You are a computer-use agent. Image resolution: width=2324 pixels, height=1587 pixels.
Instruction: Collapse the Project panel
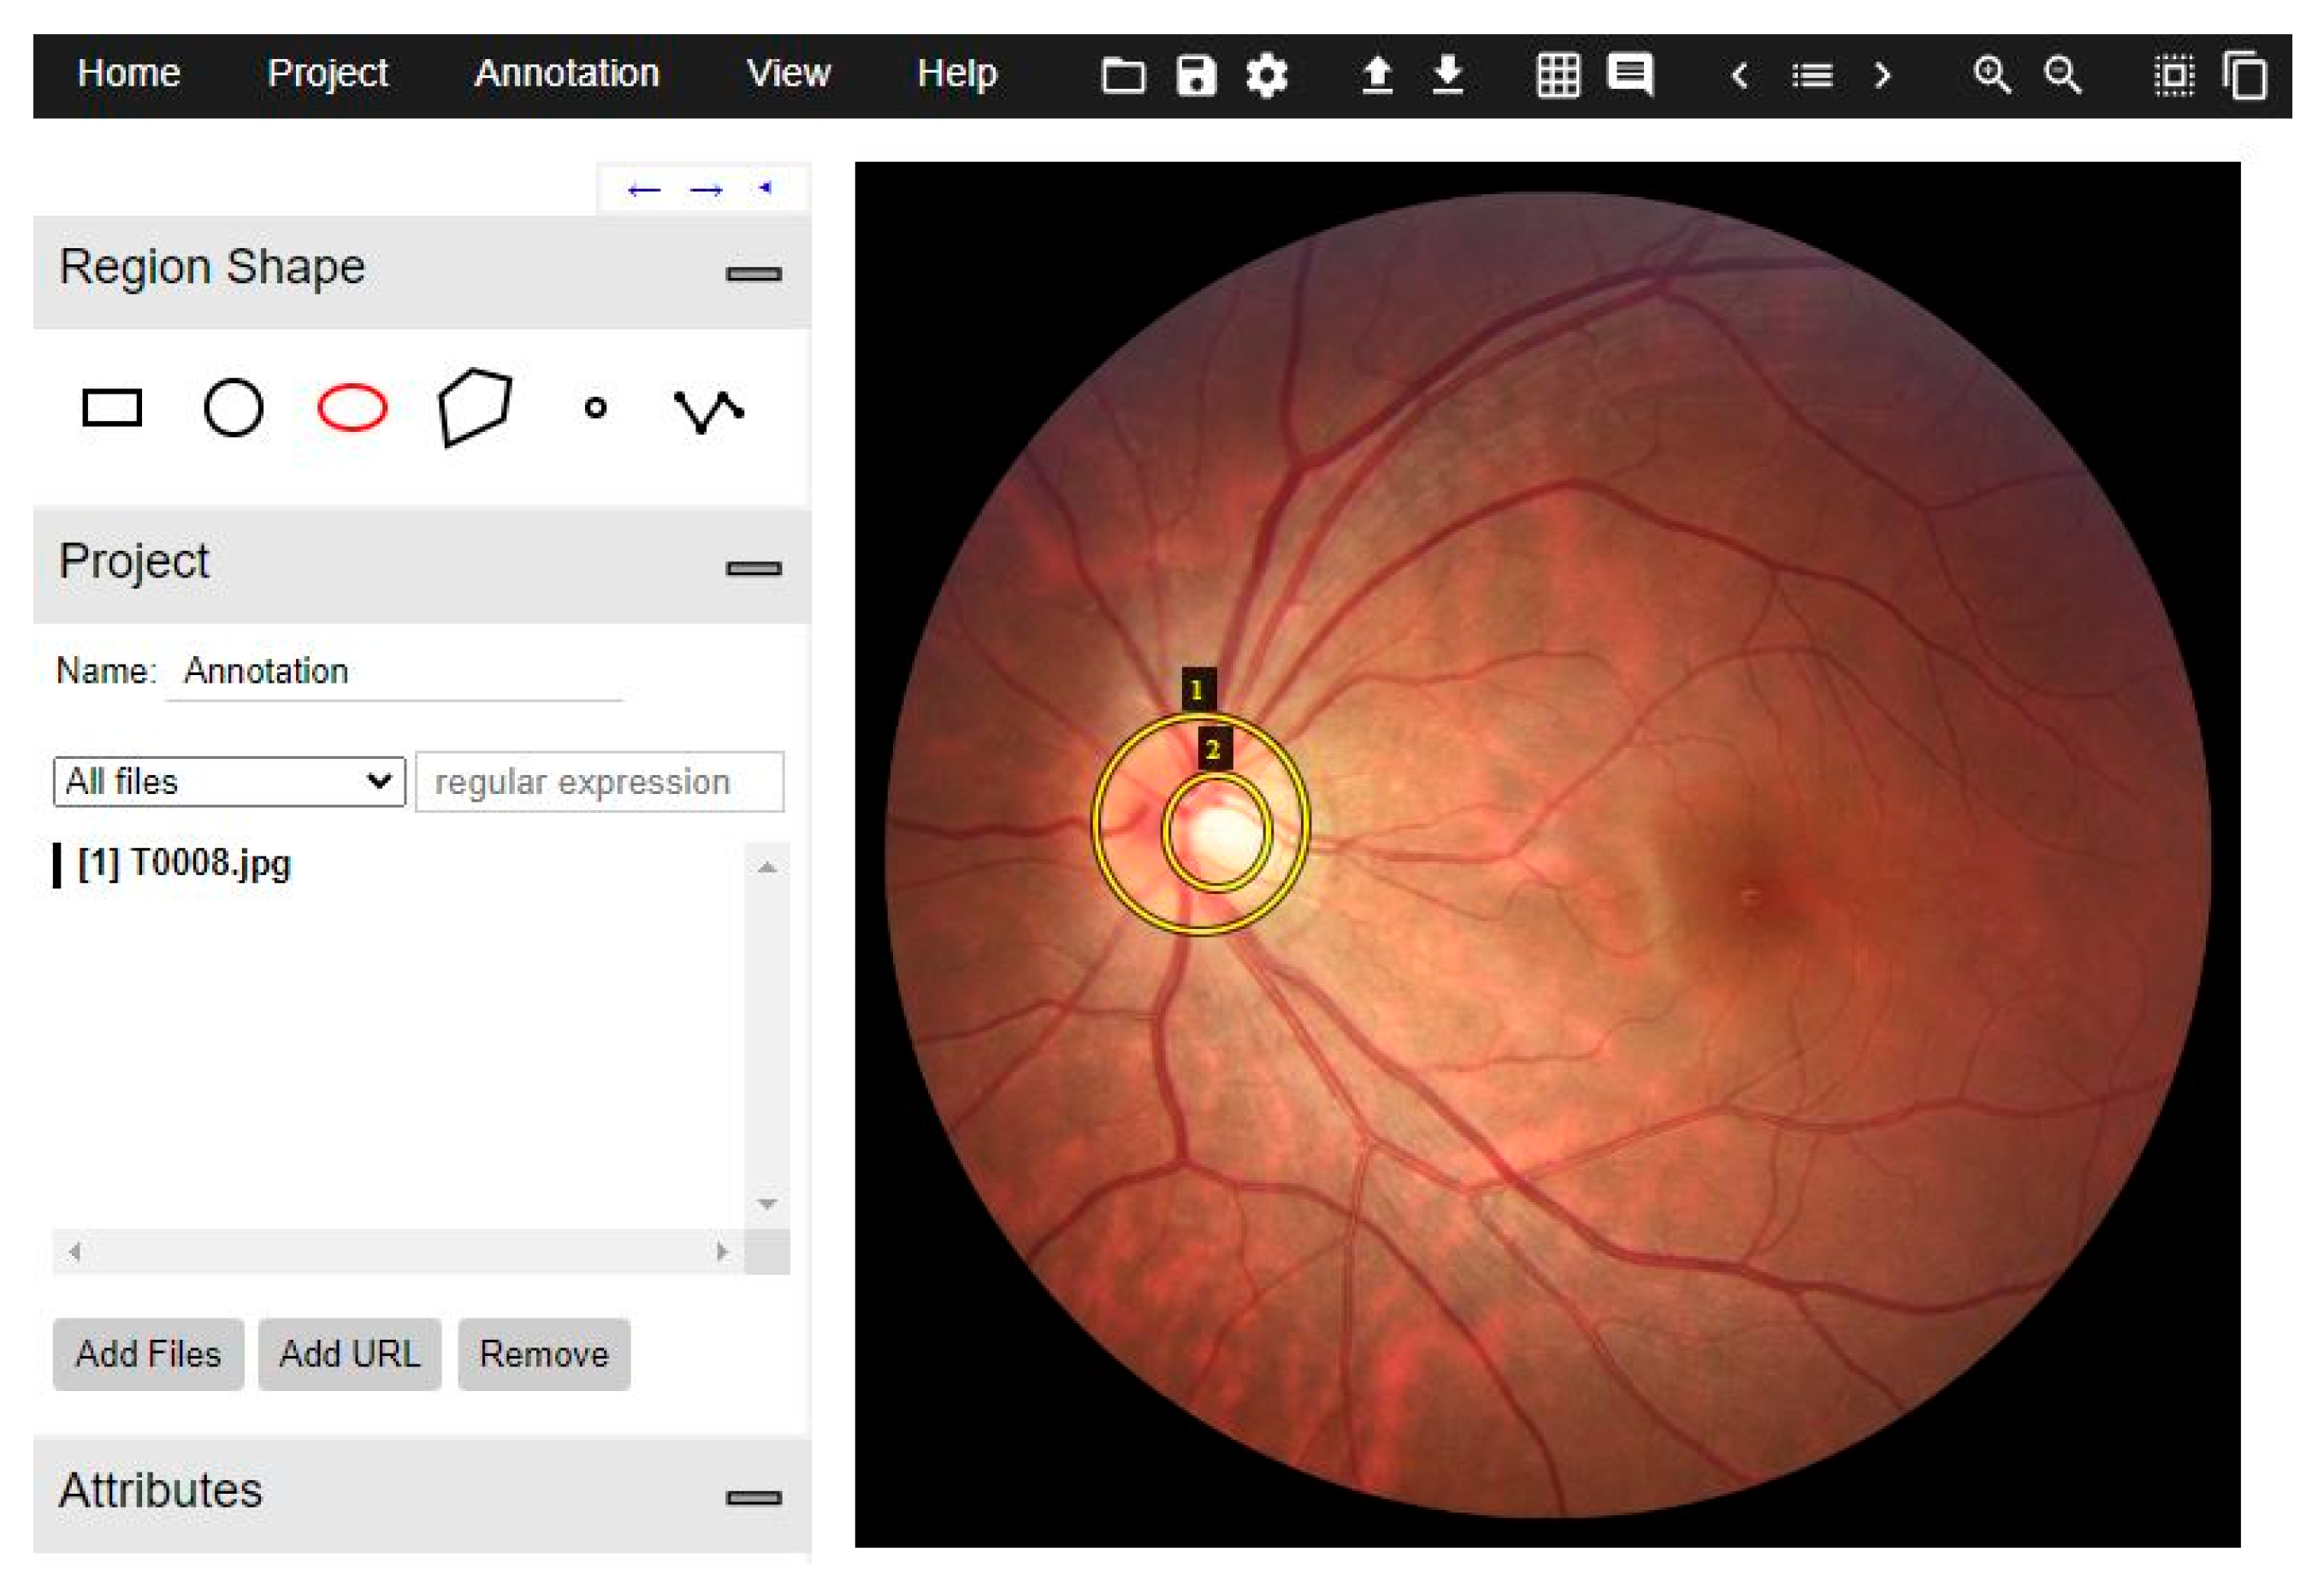pos(753,568)
